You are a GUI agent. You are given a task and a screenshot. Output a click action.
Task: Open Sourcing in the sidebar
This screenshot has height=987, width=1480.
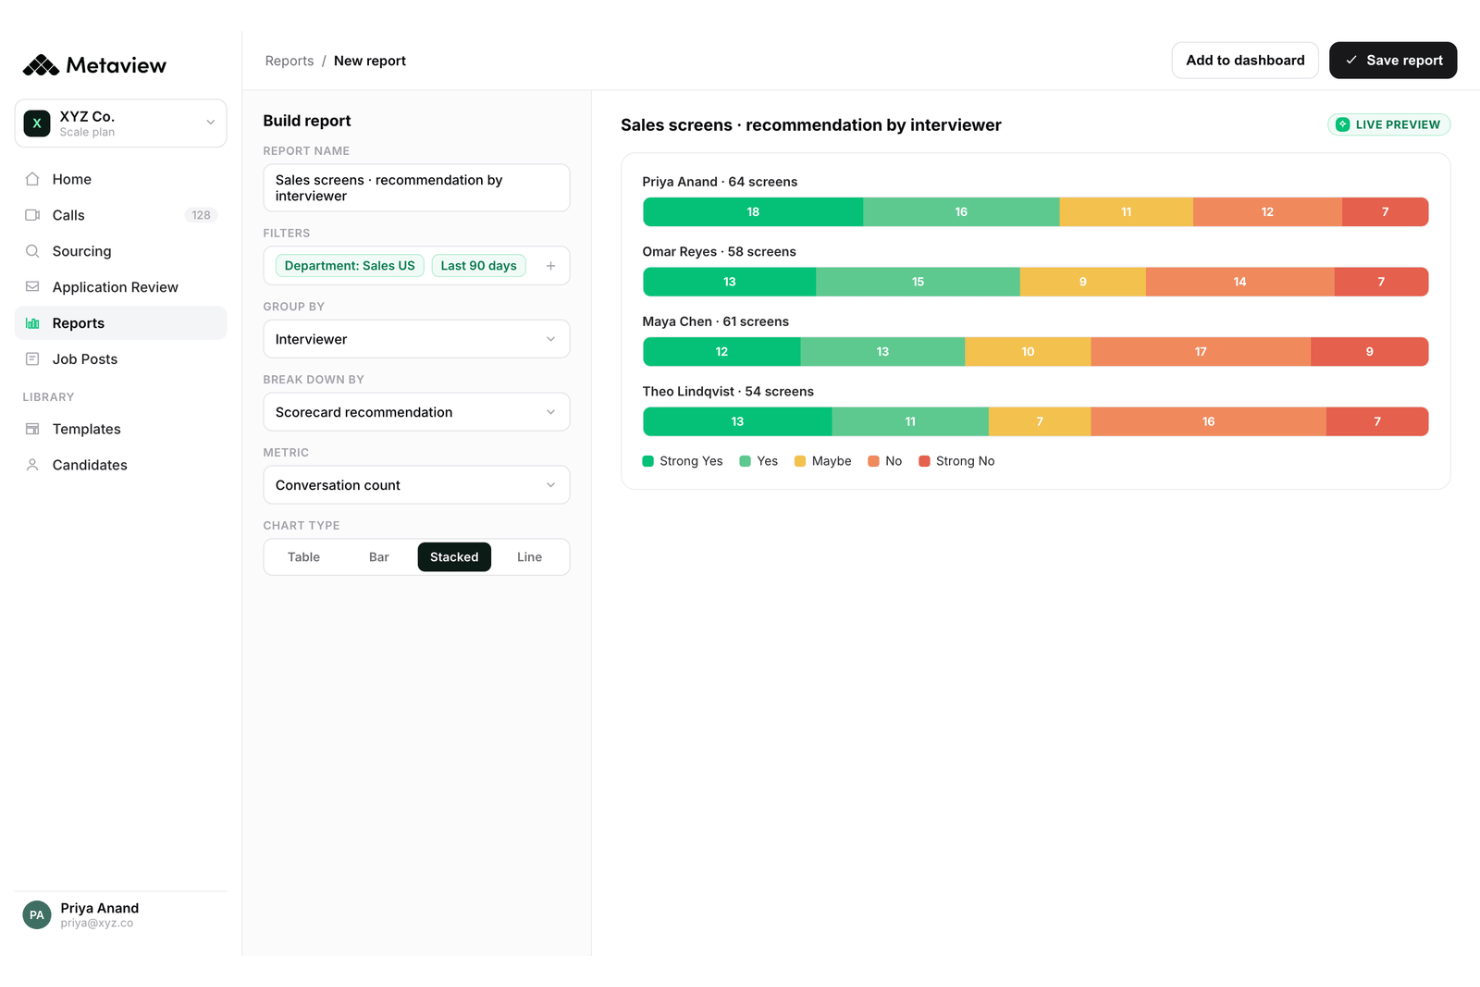[x=121, y=251]
